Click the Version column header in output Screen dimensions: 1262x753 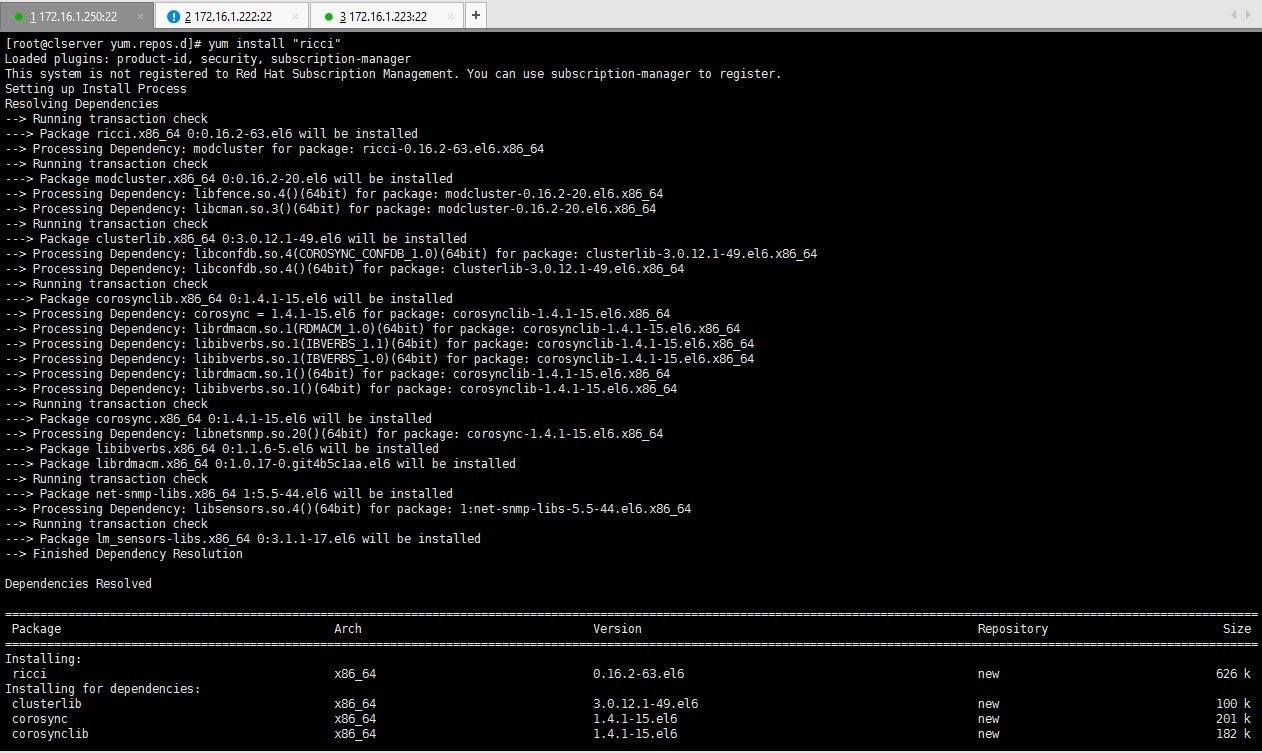[x=617, y=629]
